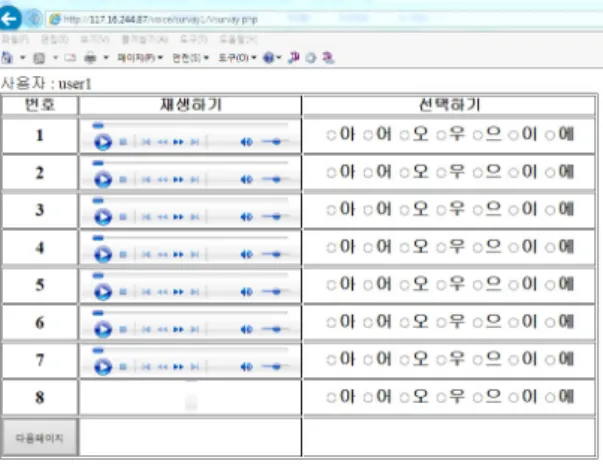Rewind the row 7 player
The height and width of the screenshot is (464, 603).
tap(162, 367)
